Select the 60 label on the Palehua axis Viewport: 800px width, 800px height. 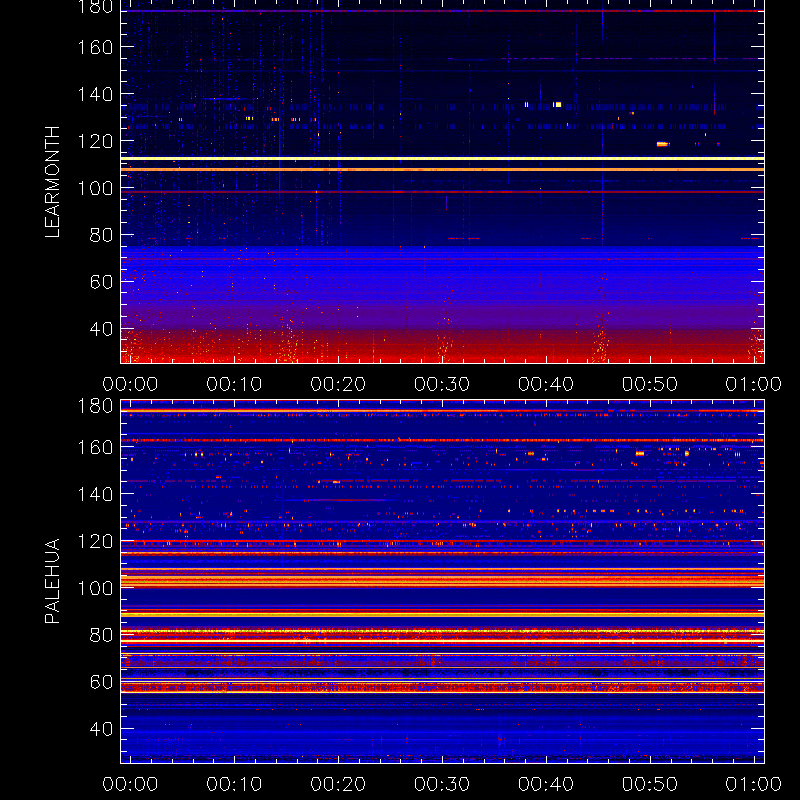pyautogui.click(x=101, y=682)
